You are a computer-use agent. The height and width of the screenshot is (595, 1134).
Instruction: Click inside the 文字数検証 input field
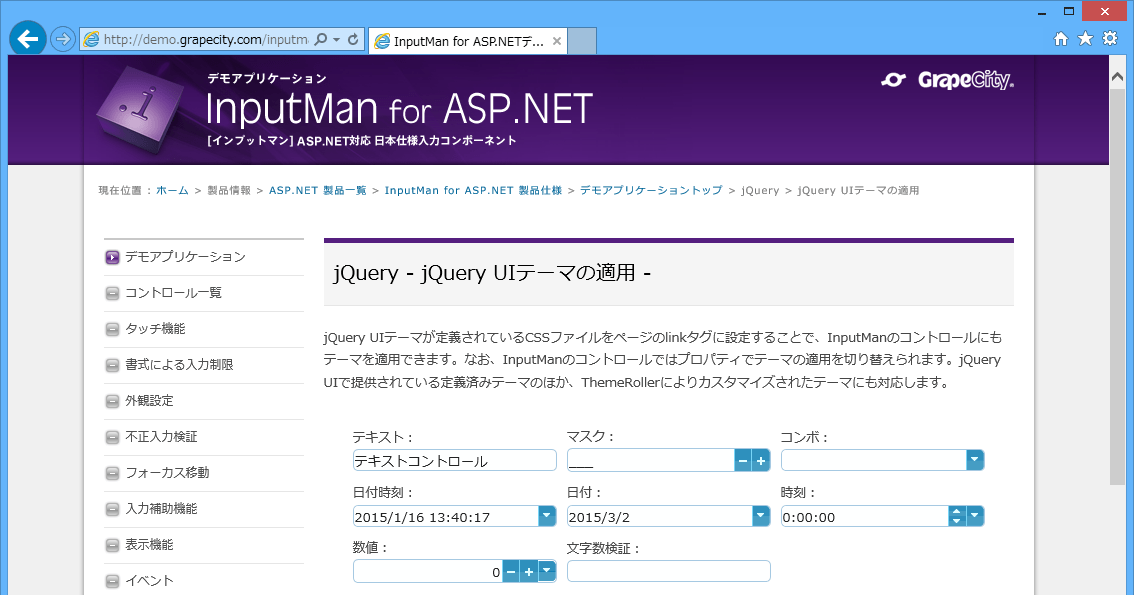(668, 571)
